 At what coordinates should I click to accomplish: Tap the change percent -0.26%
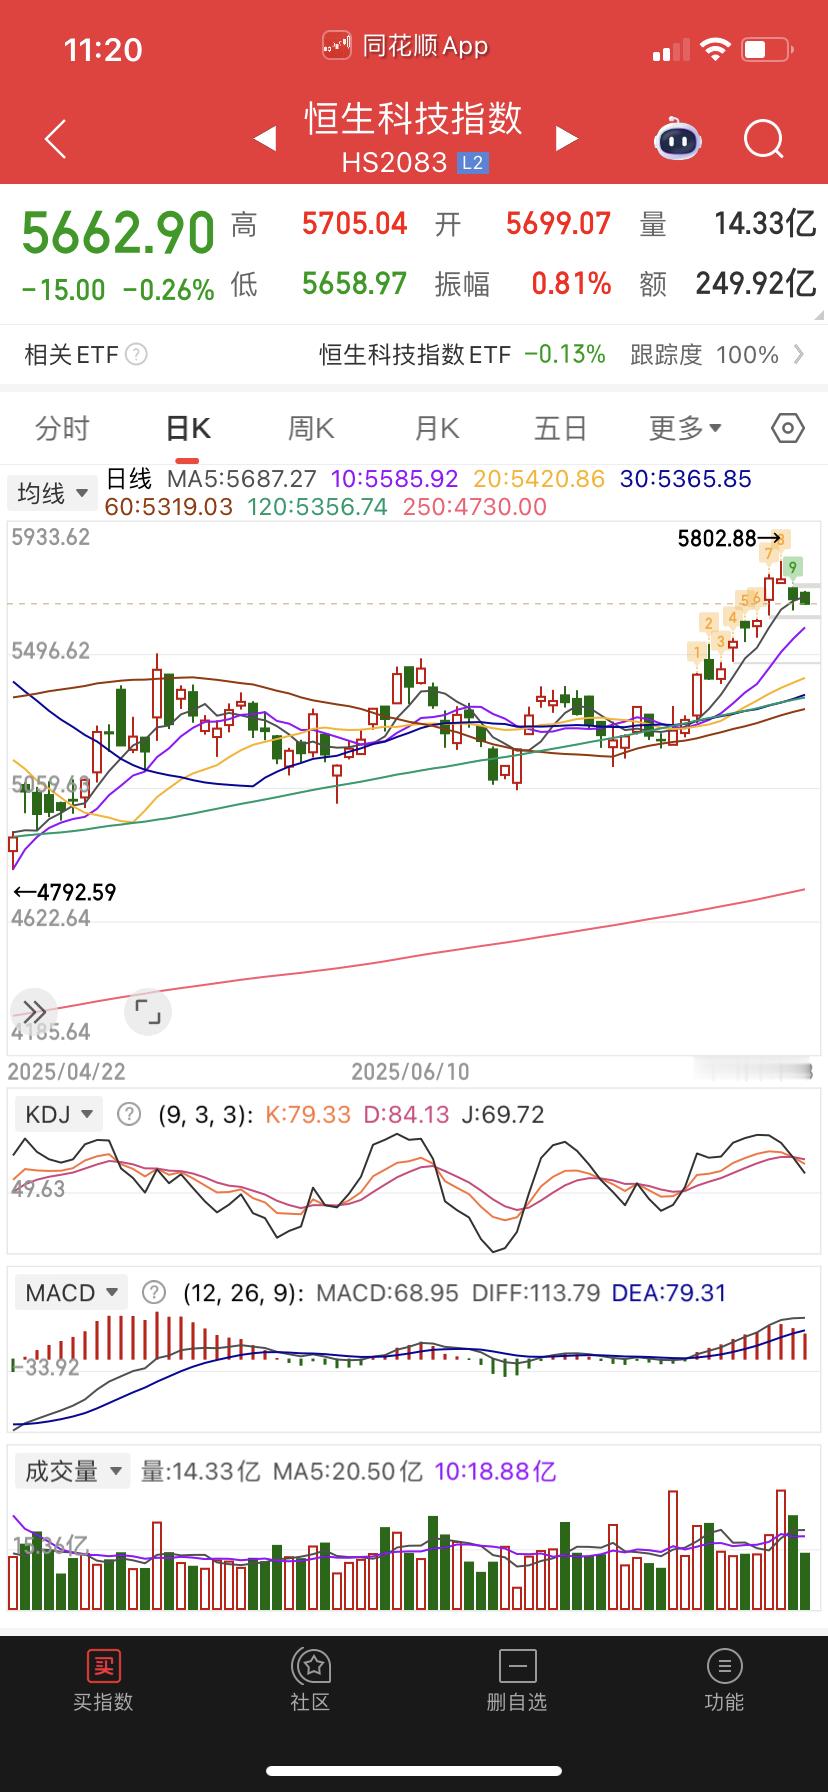click(168, 290)
